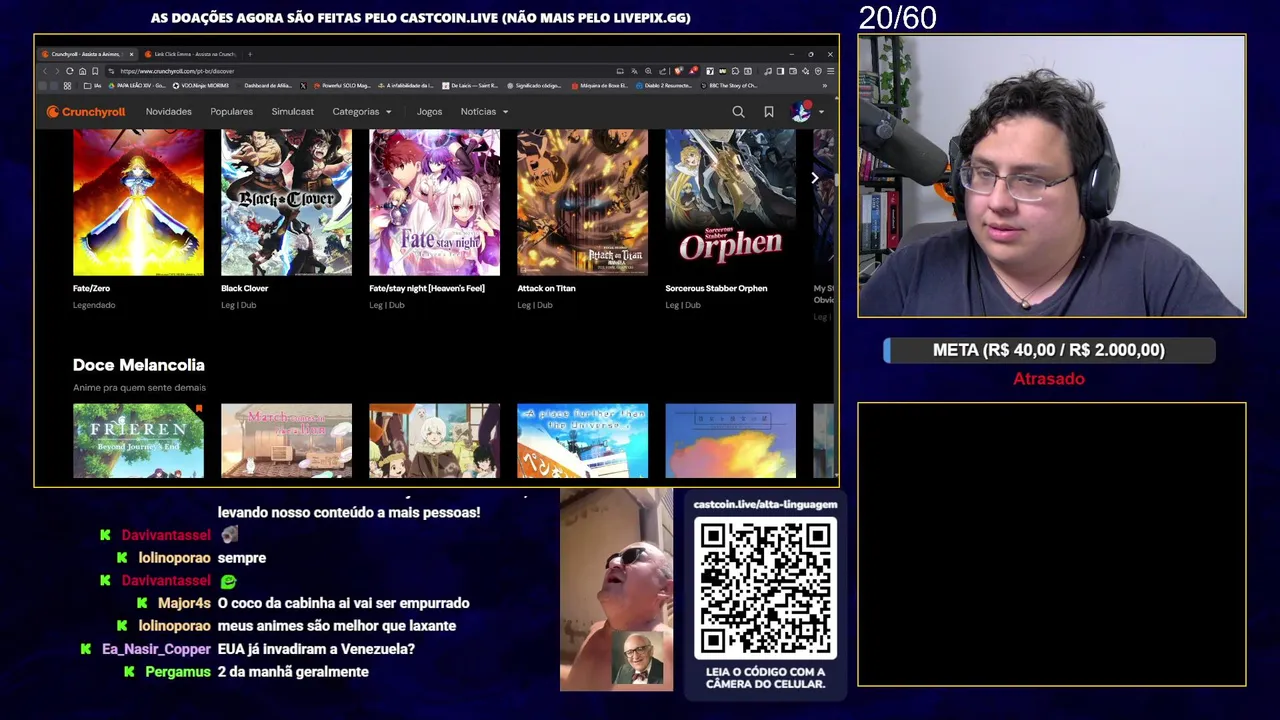Open the Populares menu item

(x=232, y=112)
